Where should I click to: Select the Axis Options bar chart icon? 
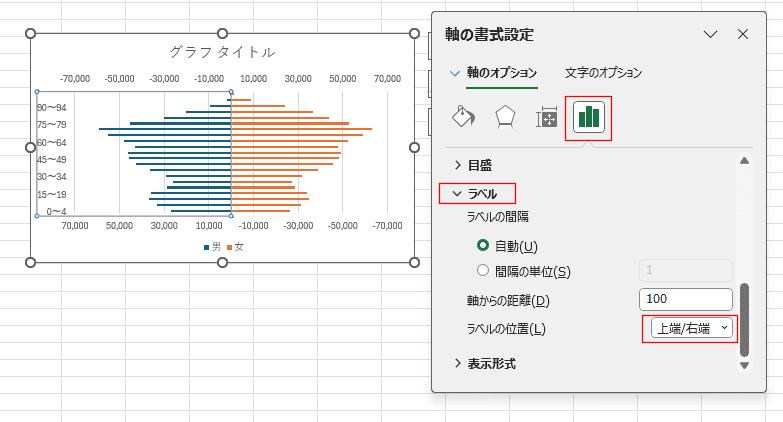coord(588,117)
